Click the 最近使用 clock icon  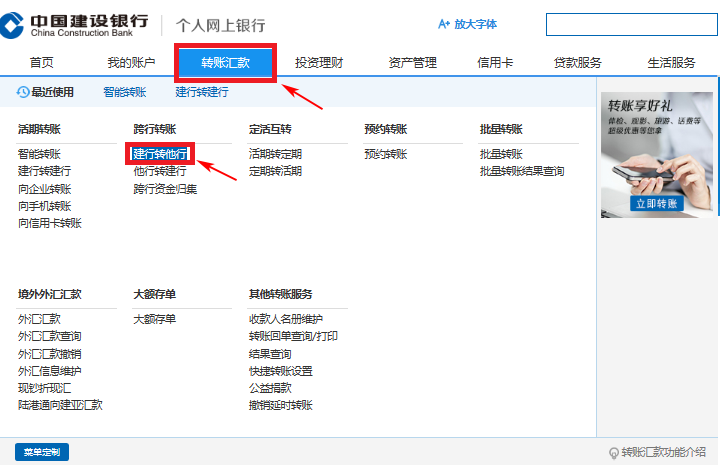pos(22,92)
